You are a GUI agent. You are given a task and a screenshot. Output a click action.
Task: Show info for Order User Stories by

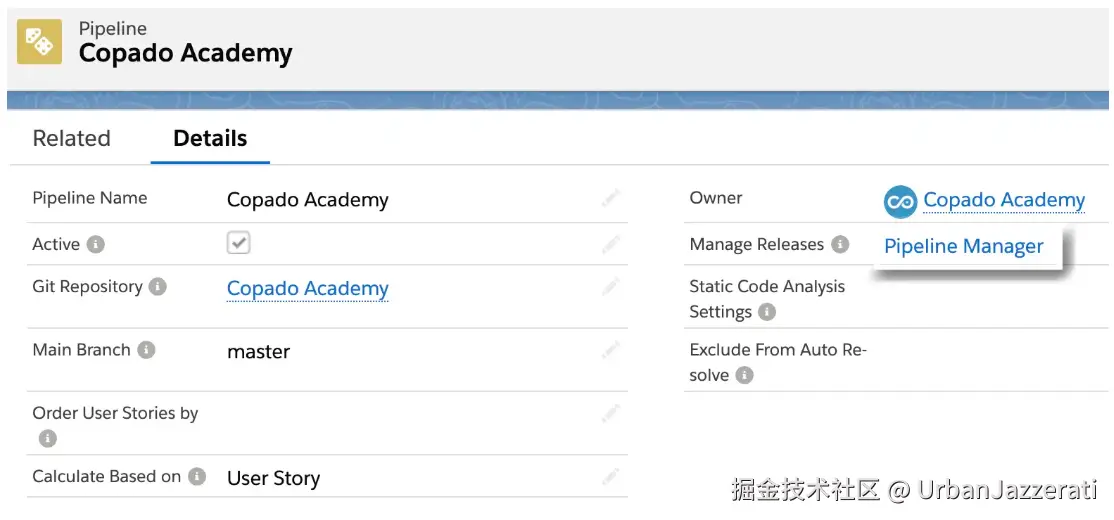pos(47,438)
